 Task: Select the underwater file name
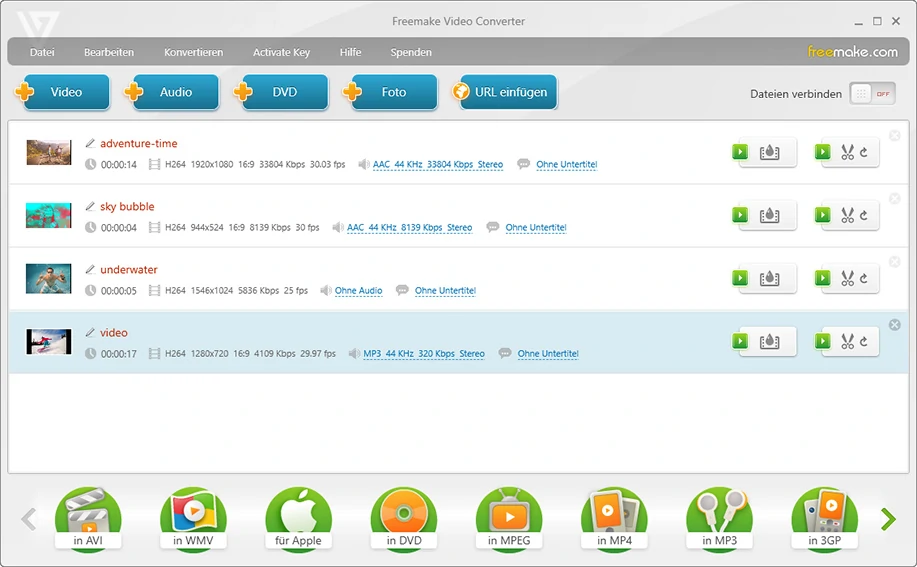point(129,269)
